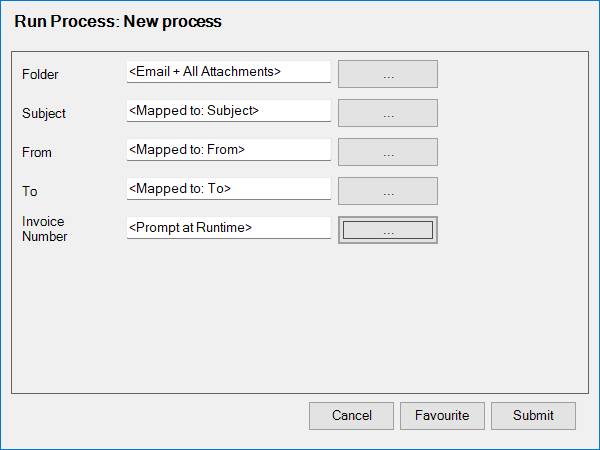Image resolution: width=600 pixels, height=450 pixels.
Task: Click the ellipsis button in the To row
Action: 388,191
